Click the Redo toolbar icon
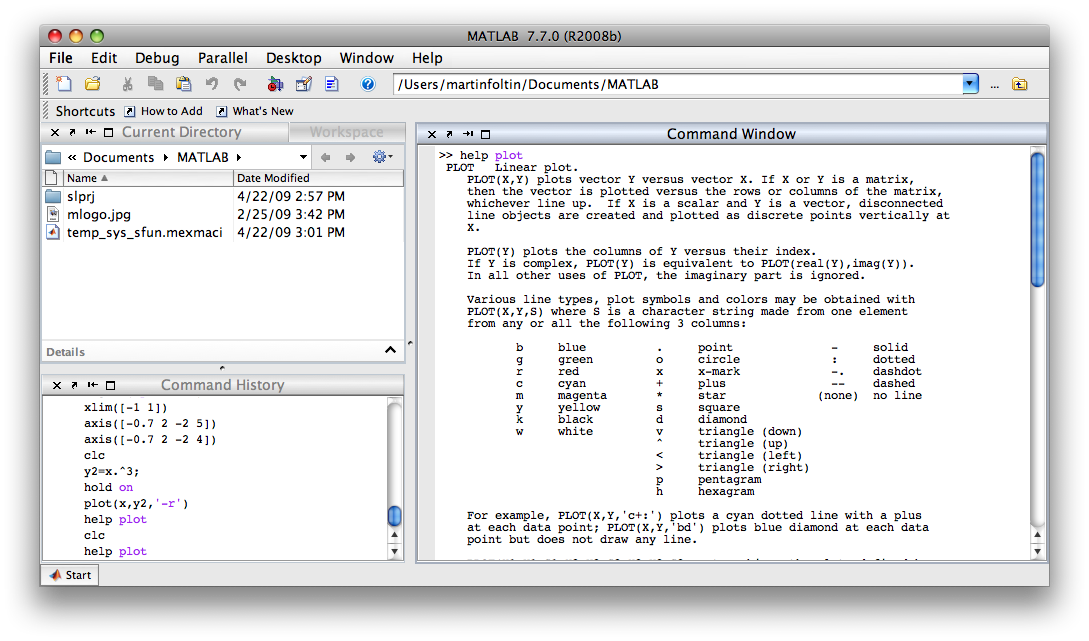The height and width of the screenshot is (641, 1089). click(x=240, y=84)
